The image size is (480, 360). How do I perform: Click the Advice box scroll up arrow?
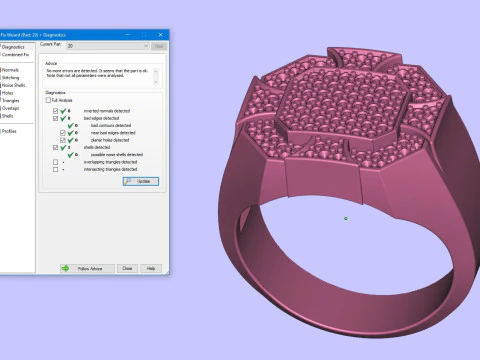pos(156,71)
